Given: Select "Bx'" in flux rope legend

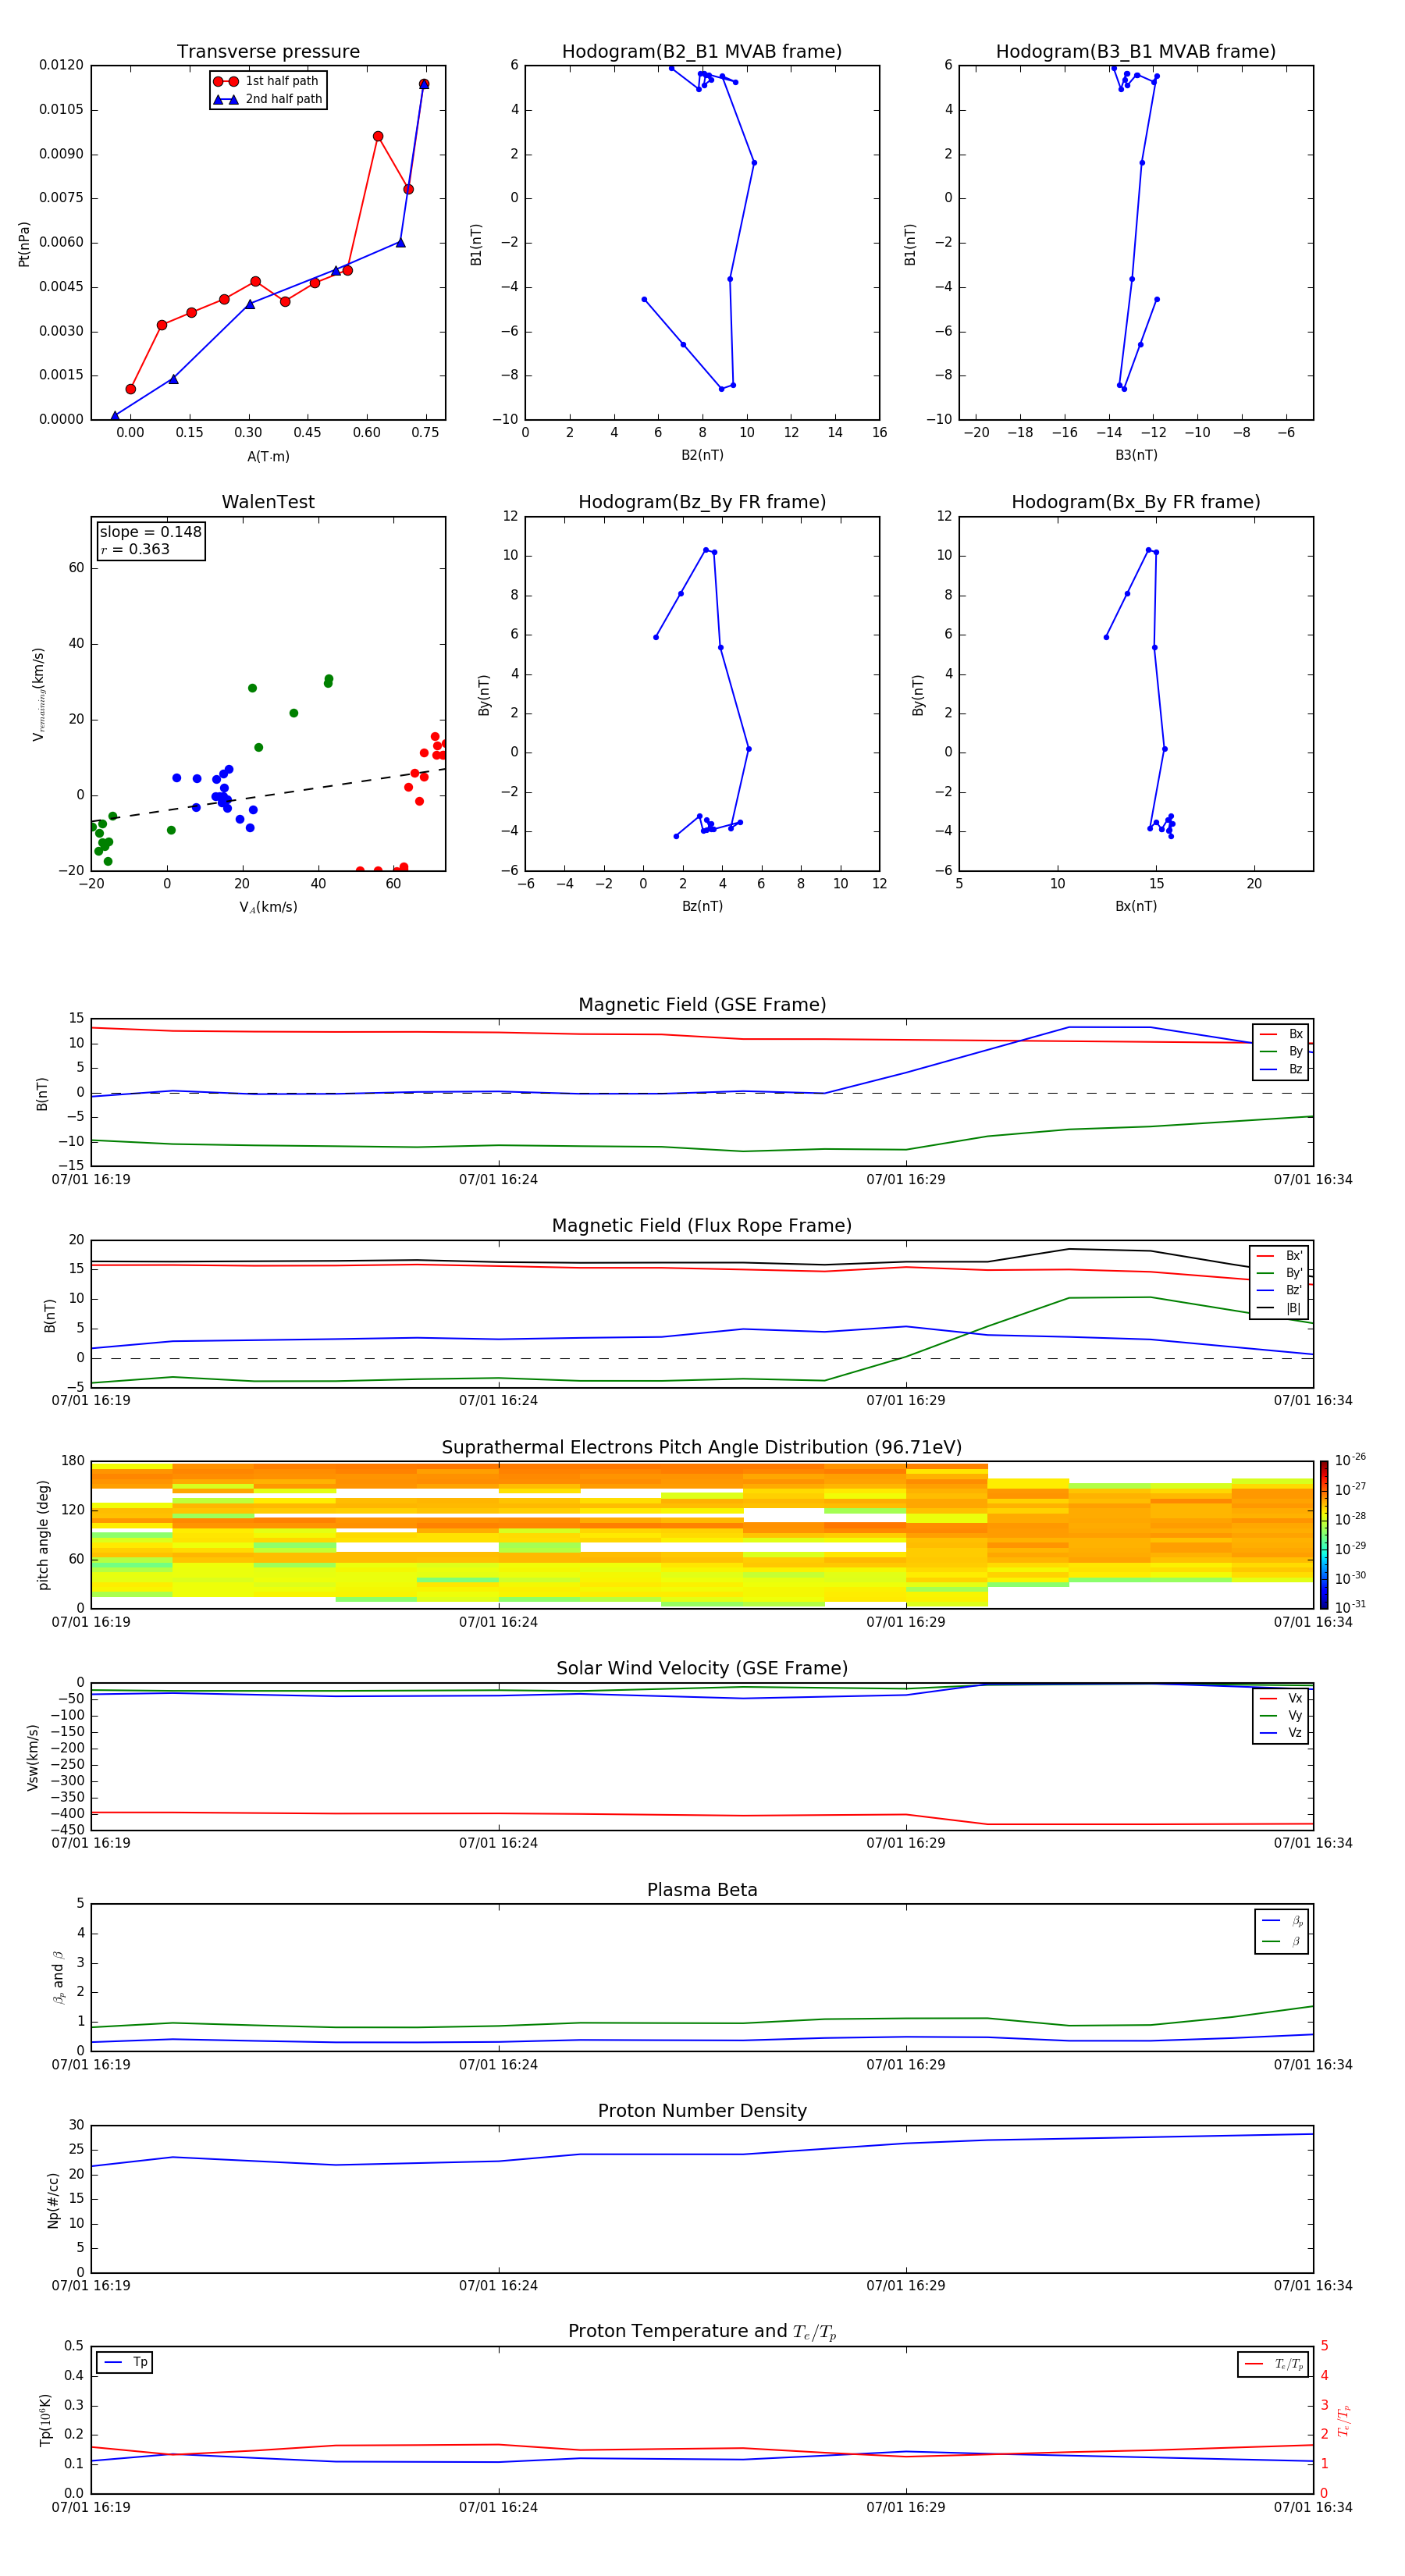Looking at the screenshot, I should click(x=1279, y=1256).
